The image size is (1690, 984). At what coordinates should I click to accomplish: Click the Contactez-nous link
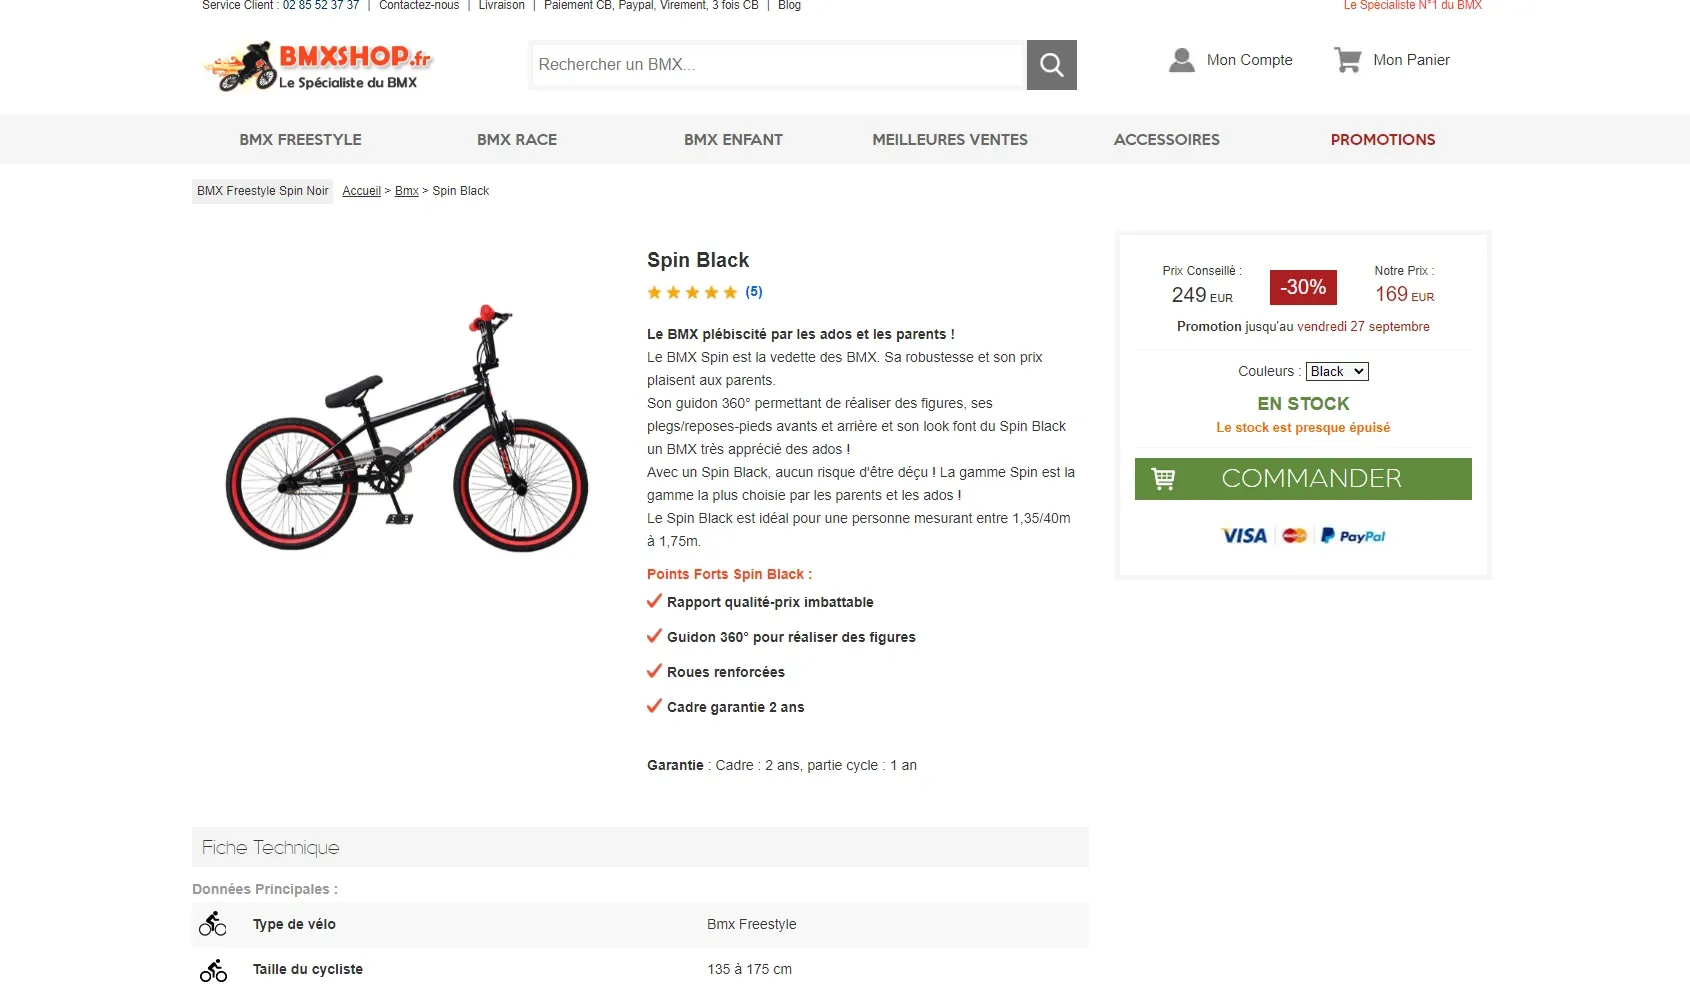[x=419, y=5]
